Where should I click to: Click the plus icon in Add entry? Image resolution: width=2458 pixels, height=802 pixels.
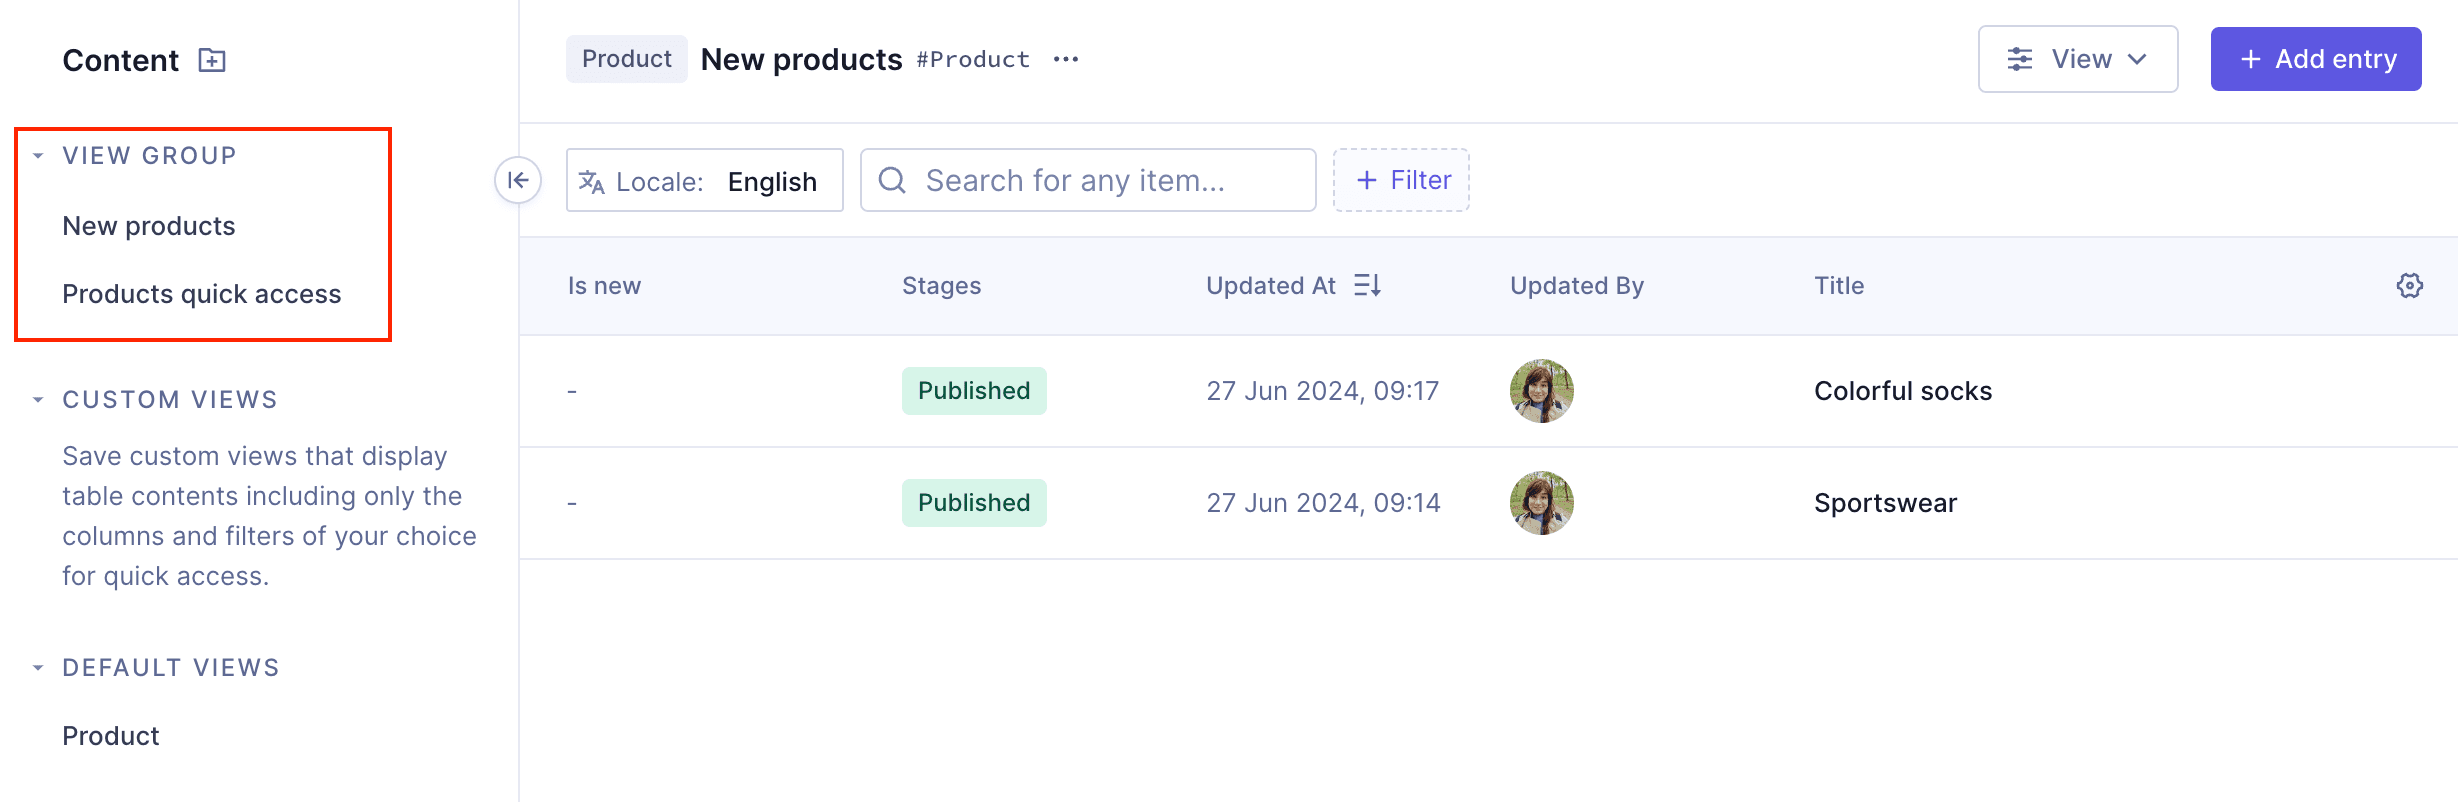pos(2248,59)
